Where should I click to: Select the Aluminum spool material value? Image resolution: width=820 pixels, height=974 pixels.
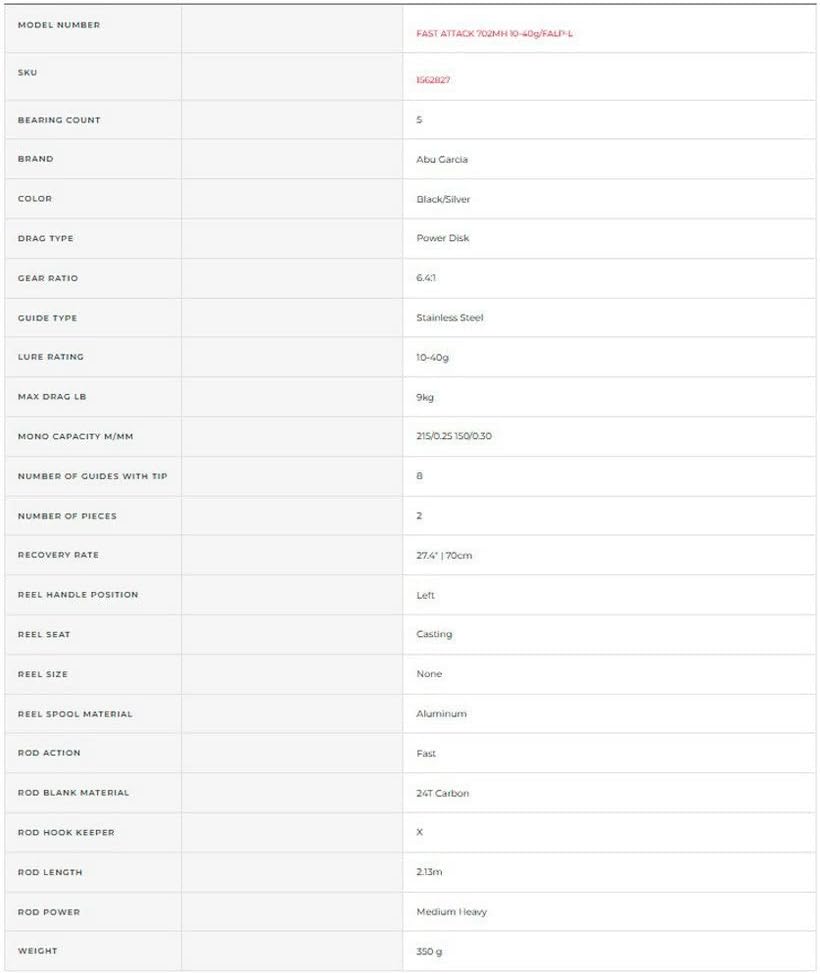pos(441,714)
